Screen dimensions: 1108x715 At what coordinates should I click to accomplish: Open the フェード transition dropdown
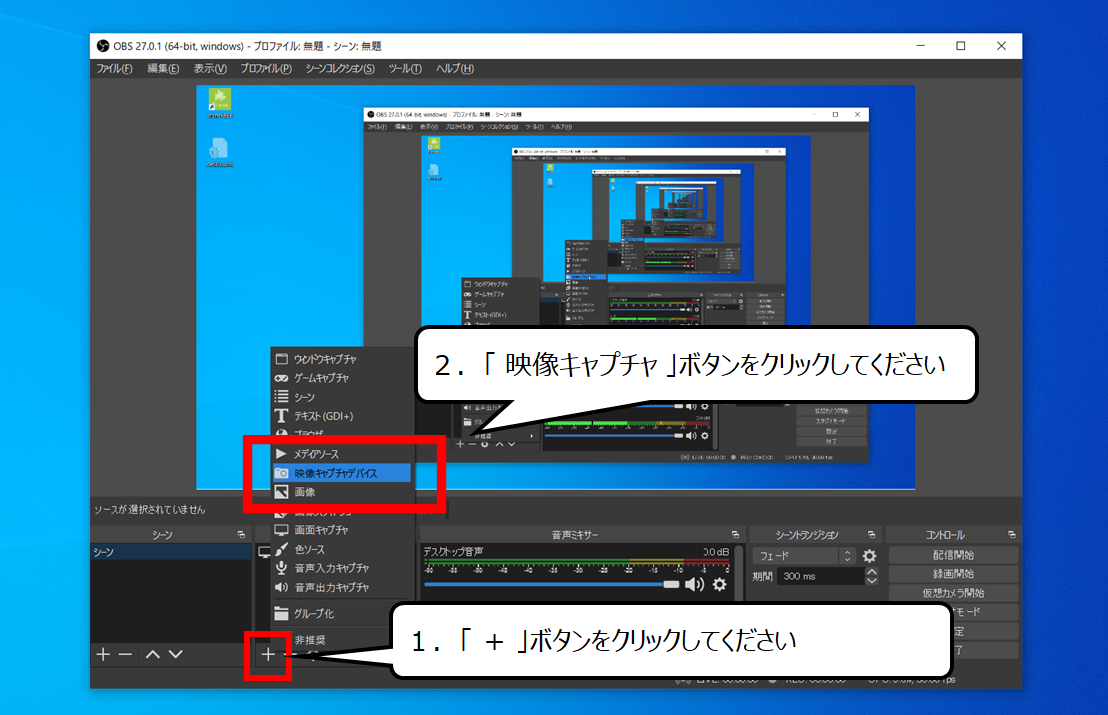coord(804,556)
